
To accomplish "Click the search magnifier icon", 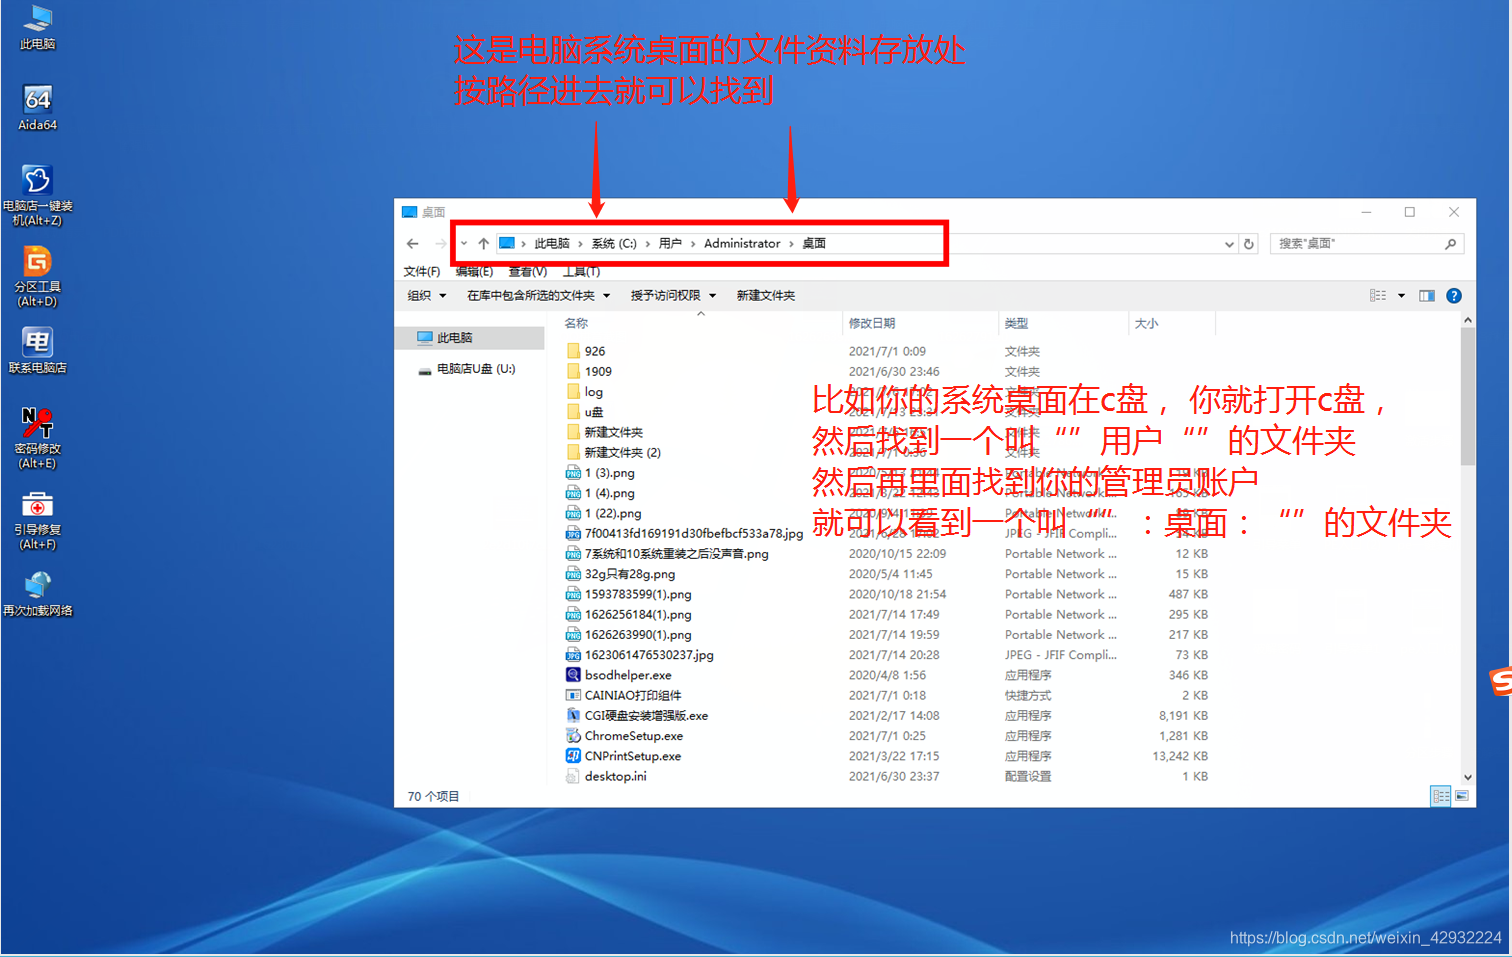I will [x=1450, y=243].
